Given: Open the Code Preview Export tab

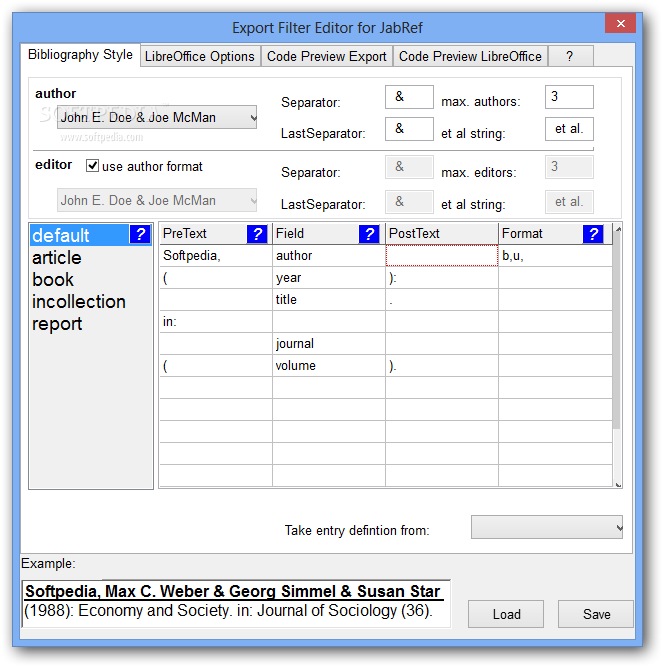Looking at the screenshot, I should coord(327,56).
